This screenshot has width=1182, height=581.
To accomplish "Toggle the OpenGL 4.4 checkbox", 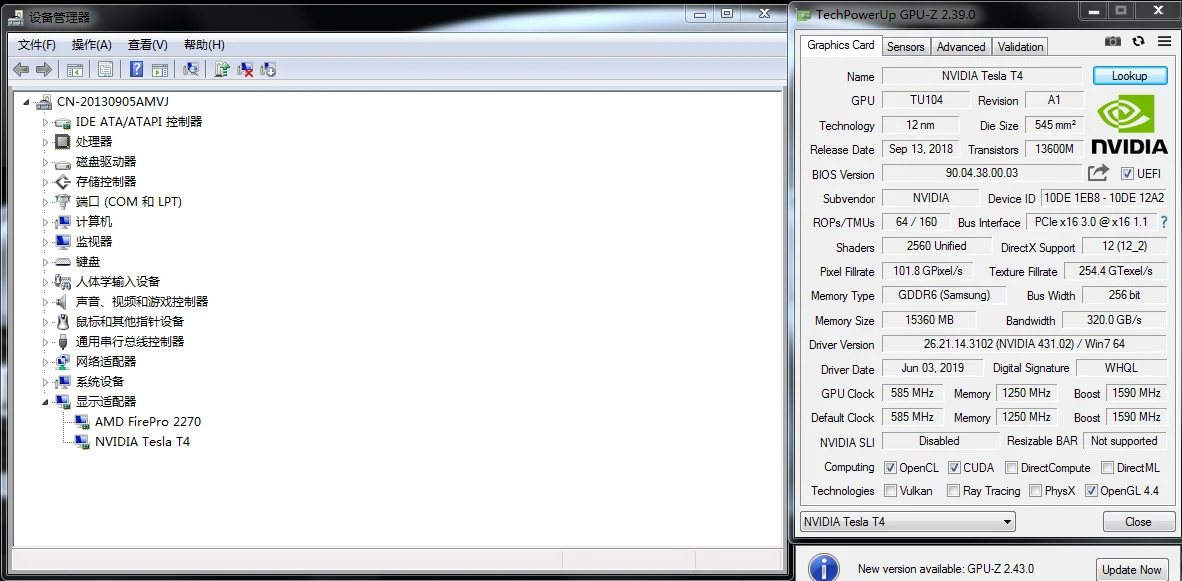I will point(1091,491).
